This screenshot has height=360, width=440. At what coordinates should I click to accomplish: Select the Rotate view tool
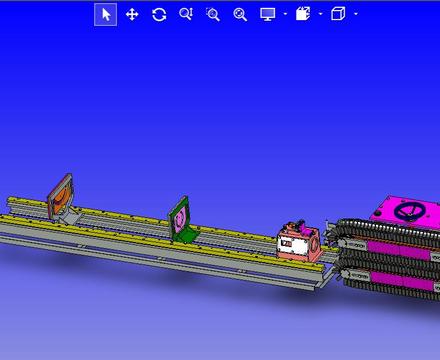pyautogui.click(x=159, y=15)
